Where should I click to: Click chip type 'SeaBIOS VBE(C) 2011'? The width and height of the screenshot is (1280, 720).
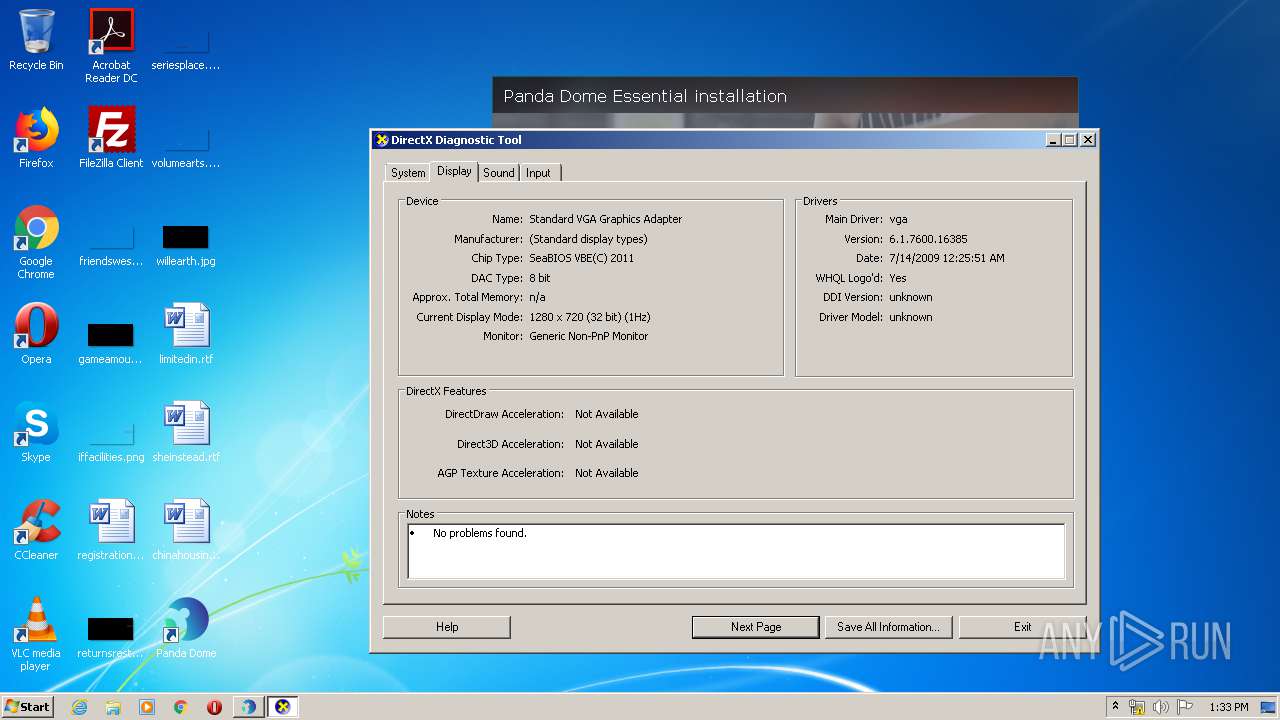pyautogui.click(x=582, y=258)
